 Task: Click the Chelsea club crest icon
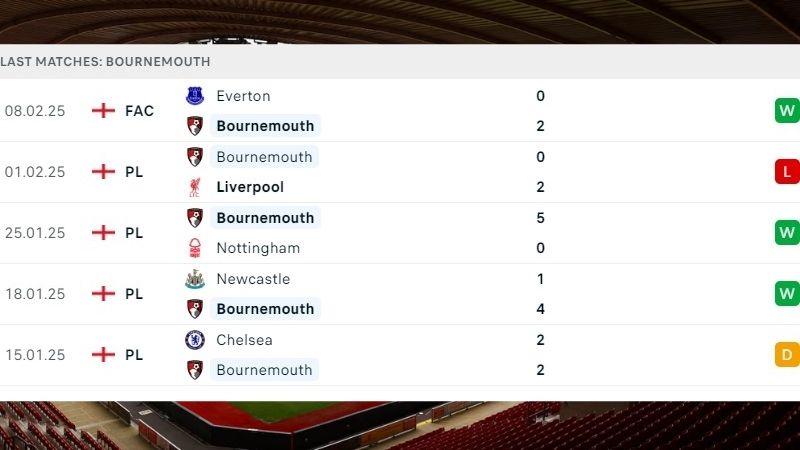click(195, 340)
